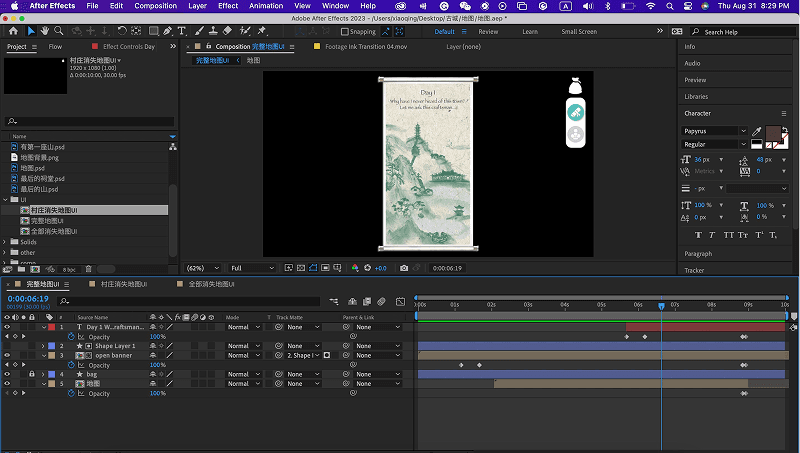
Task: Switch to the Learn workspace
Action: pyautogui.click(x=530, y=31)
